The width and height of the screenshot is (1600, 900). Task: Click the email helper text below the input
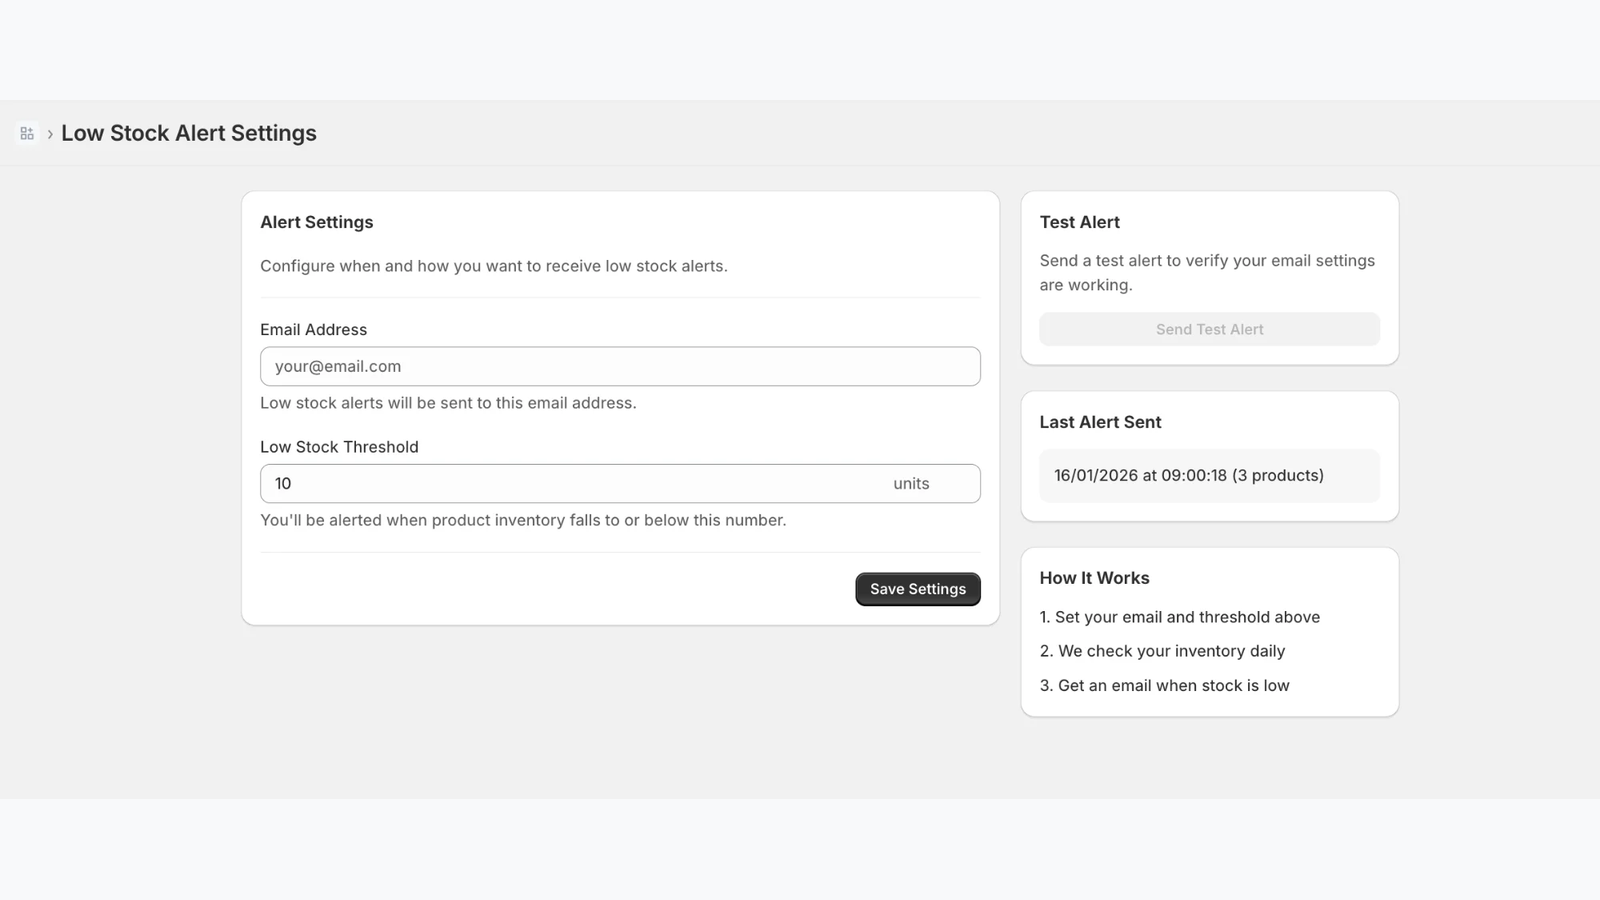coord(448,403)
